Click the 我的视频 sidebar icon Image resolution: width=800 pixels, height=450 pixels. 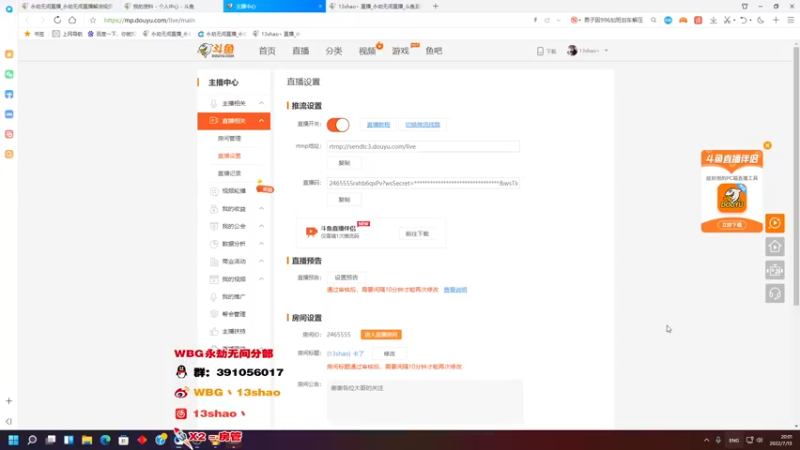coord(214,279)
